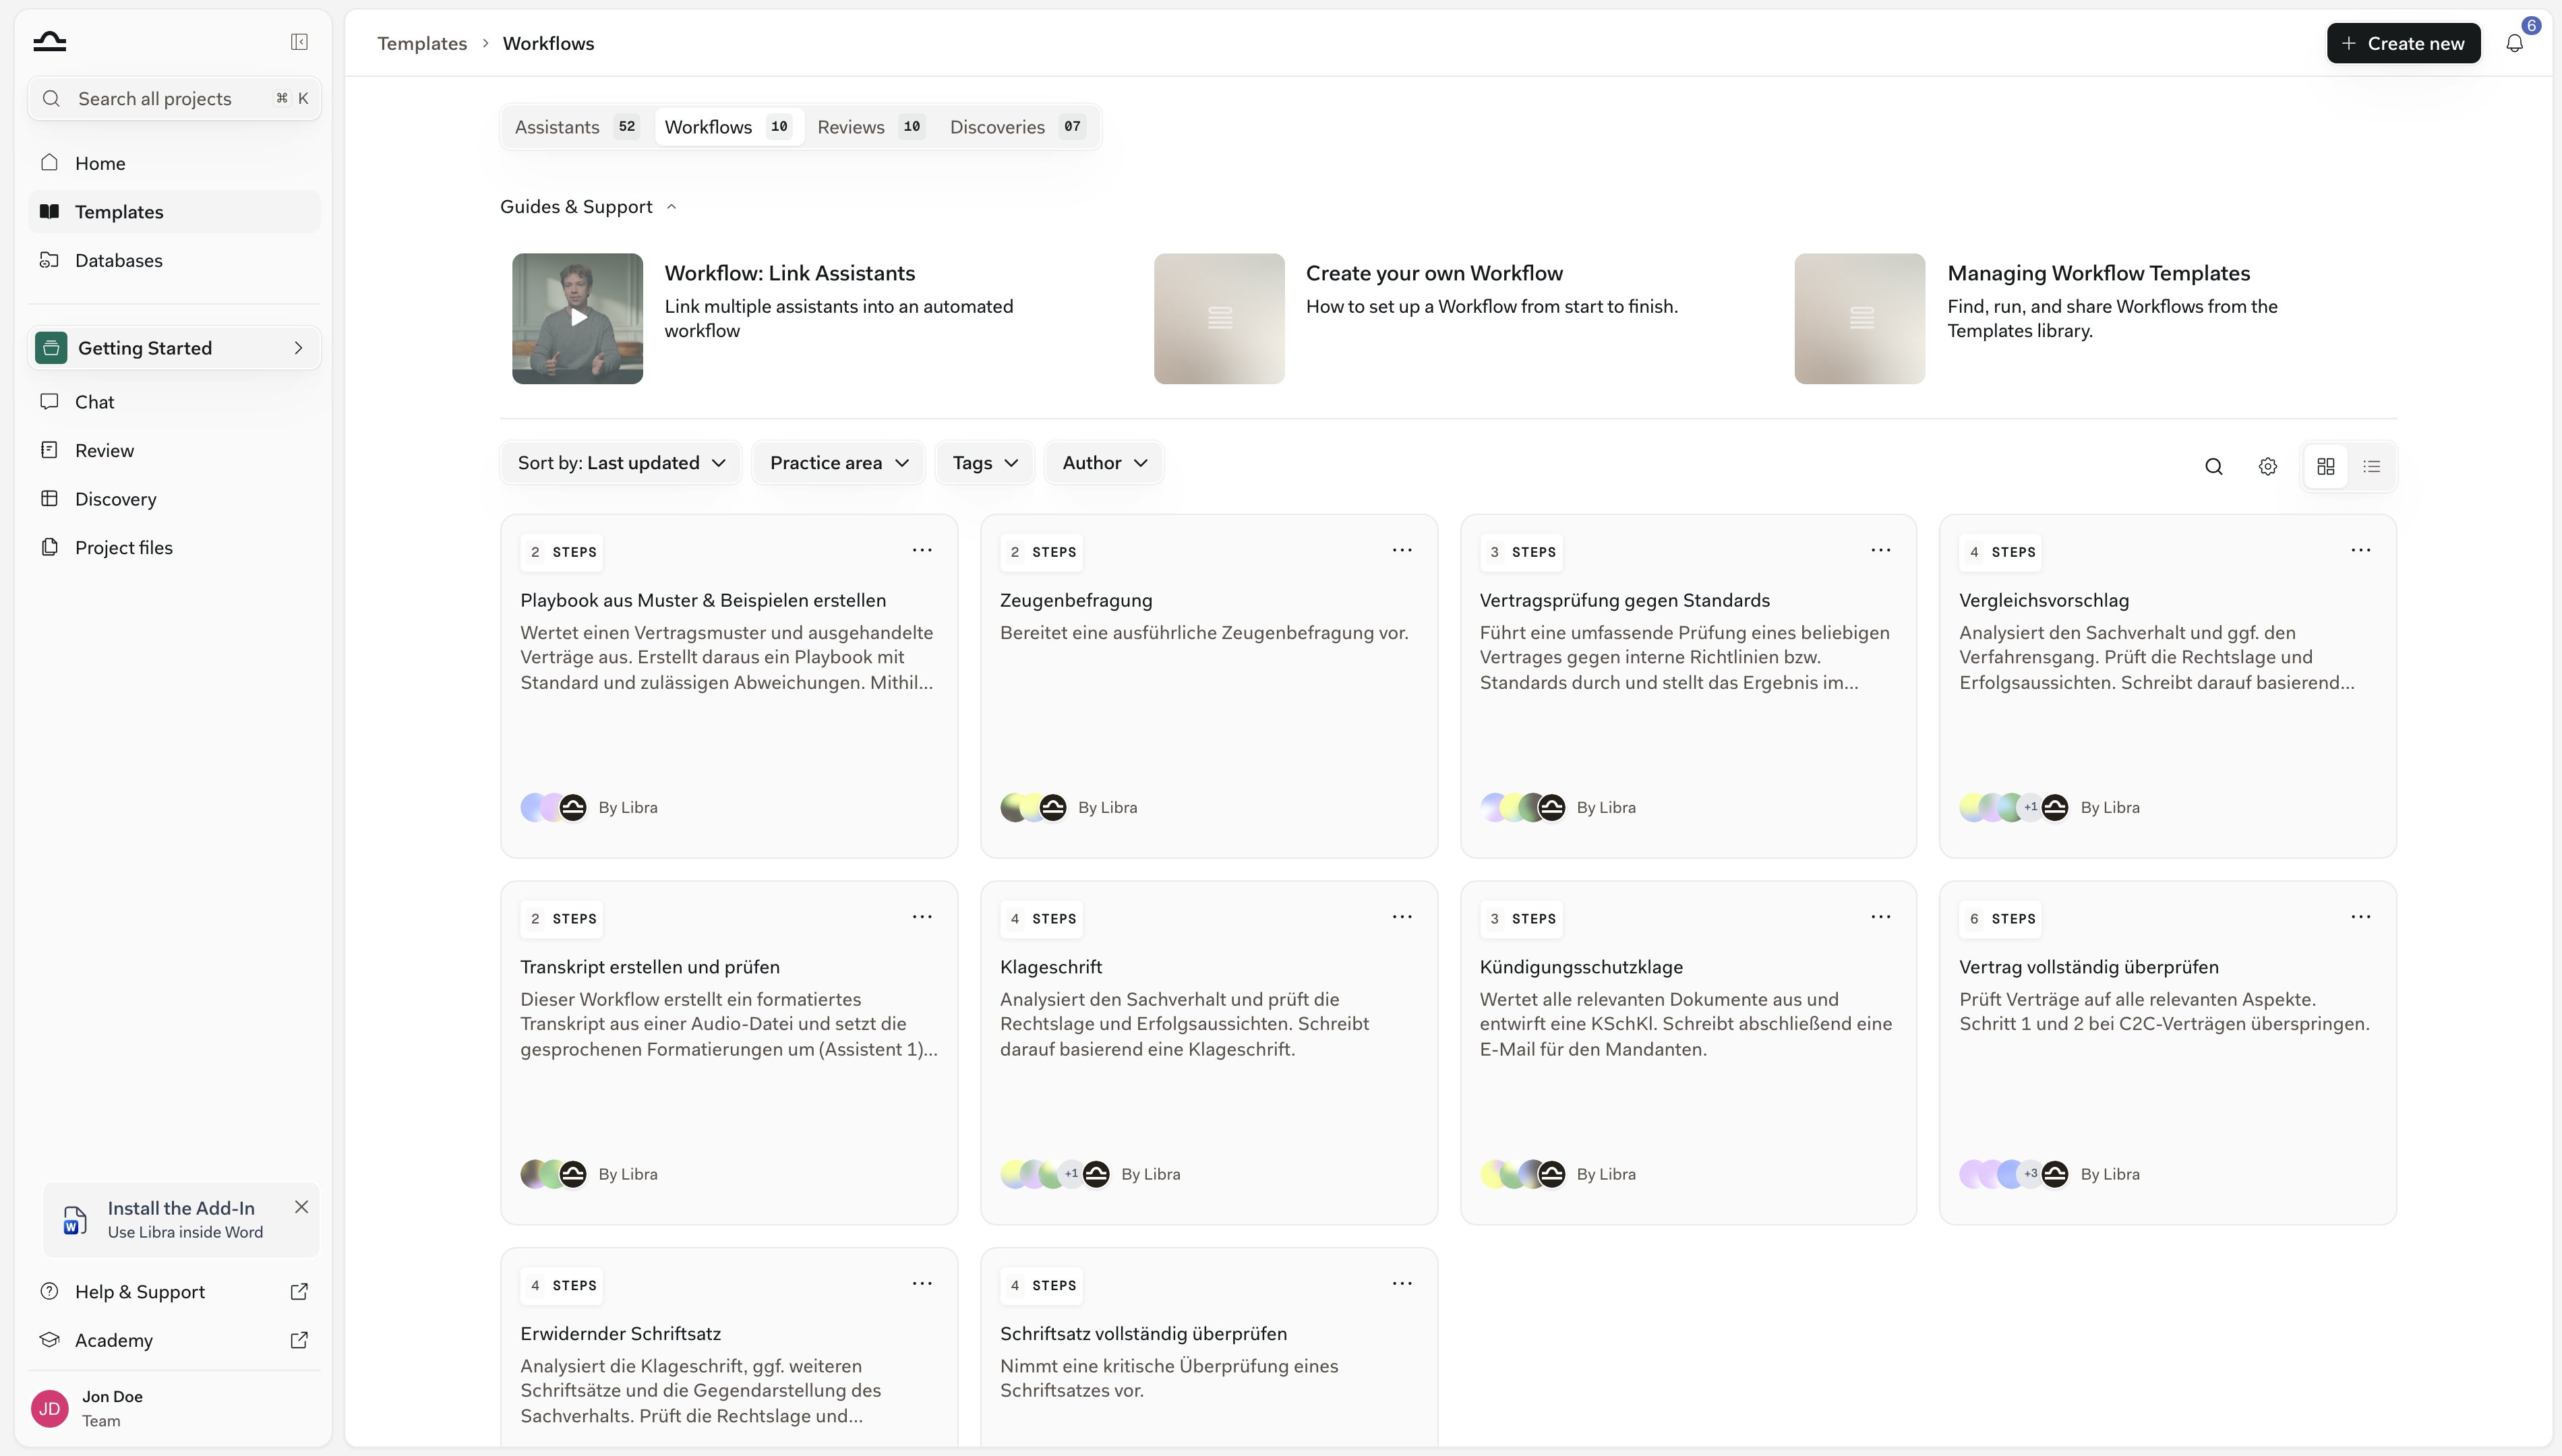2562x1456 pixels.
Task: Click the Libra logo in the sidebar
Action: [49, 41]
